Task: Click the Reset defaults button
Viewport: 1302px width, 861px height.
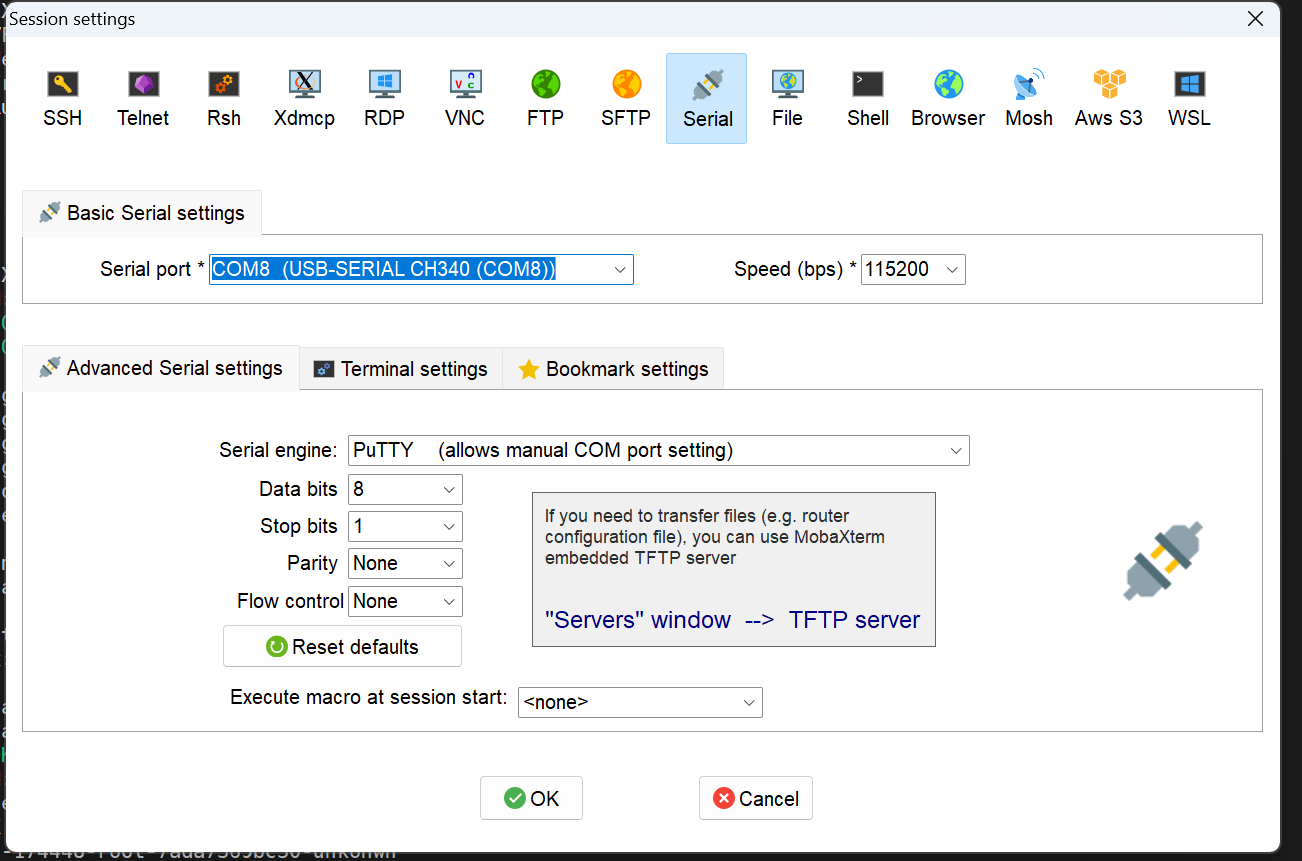Action: click(342, 647)
